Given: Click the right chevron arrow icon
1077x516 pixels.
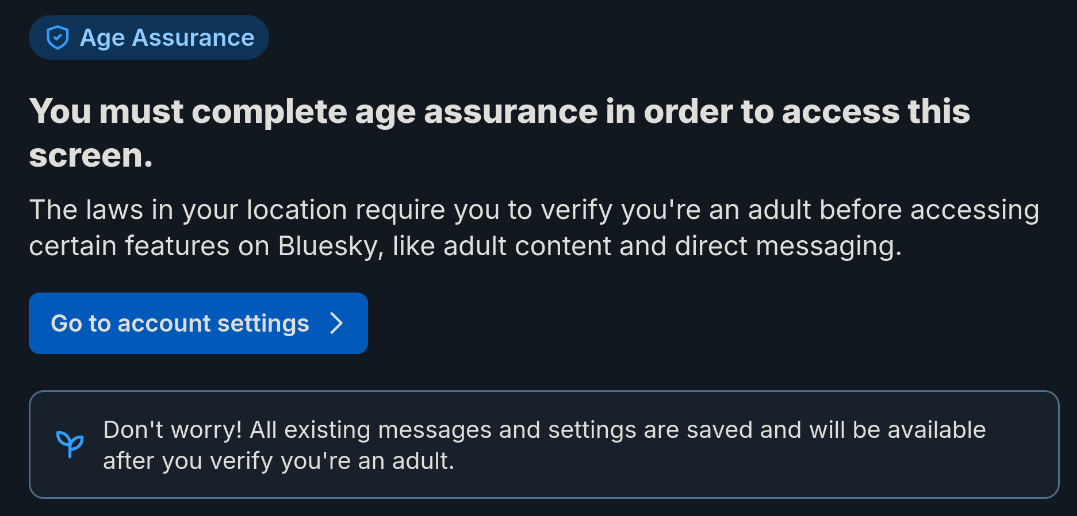Looking at the screenshot, I should pyautogui.click(x=337, y=323).
